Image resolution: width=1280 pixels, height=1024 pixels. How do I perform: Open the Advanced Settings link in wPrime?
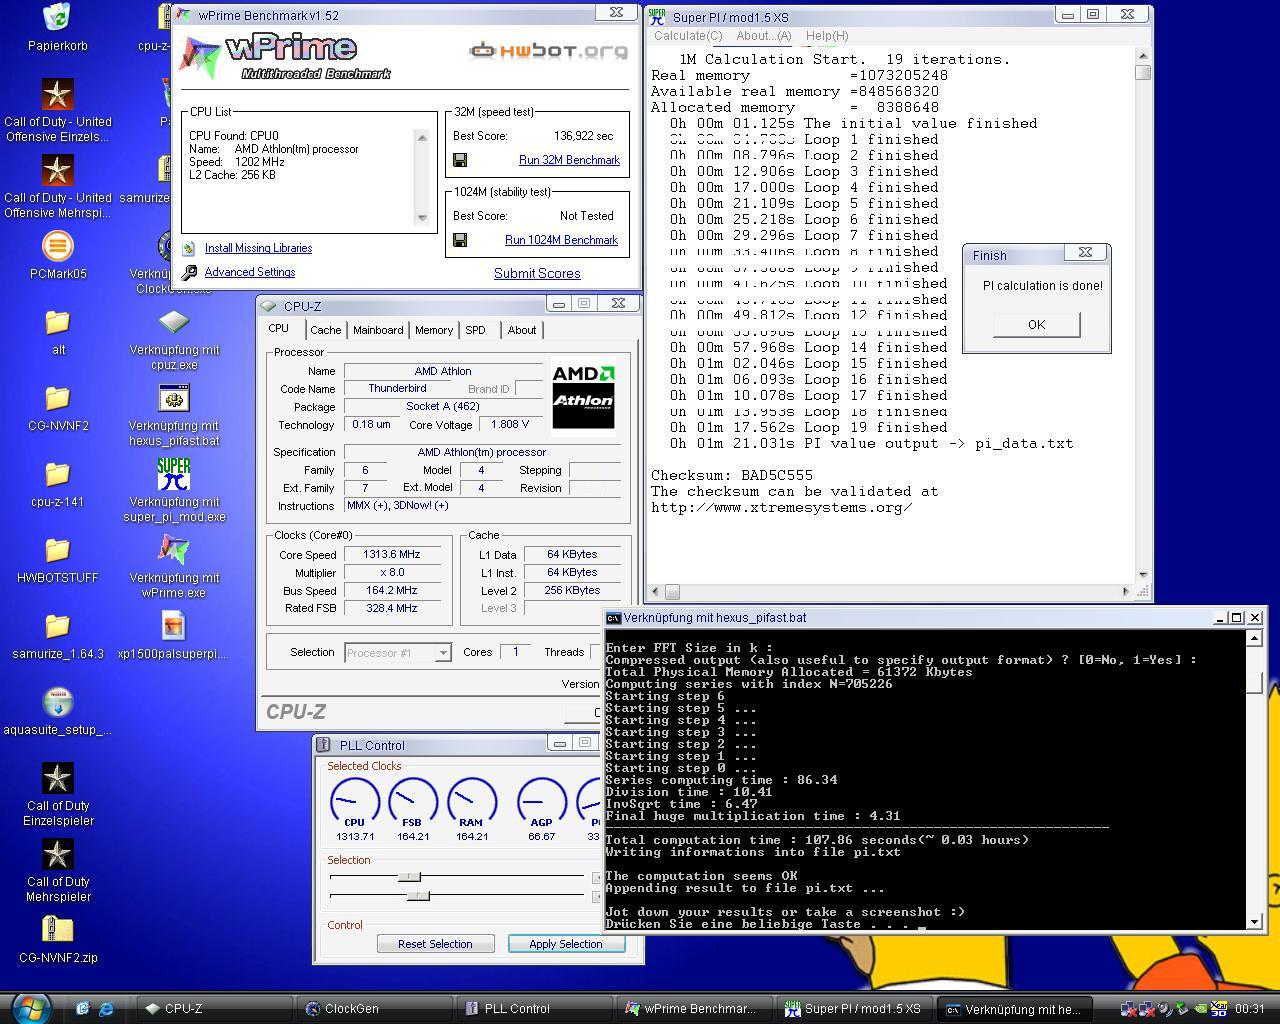250,272
